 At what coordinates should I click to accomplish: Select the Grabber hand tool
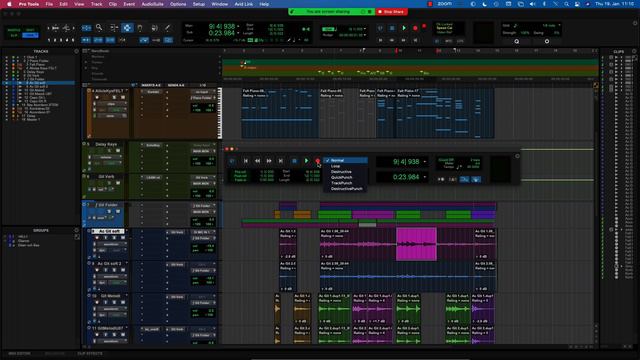(140, 28)
